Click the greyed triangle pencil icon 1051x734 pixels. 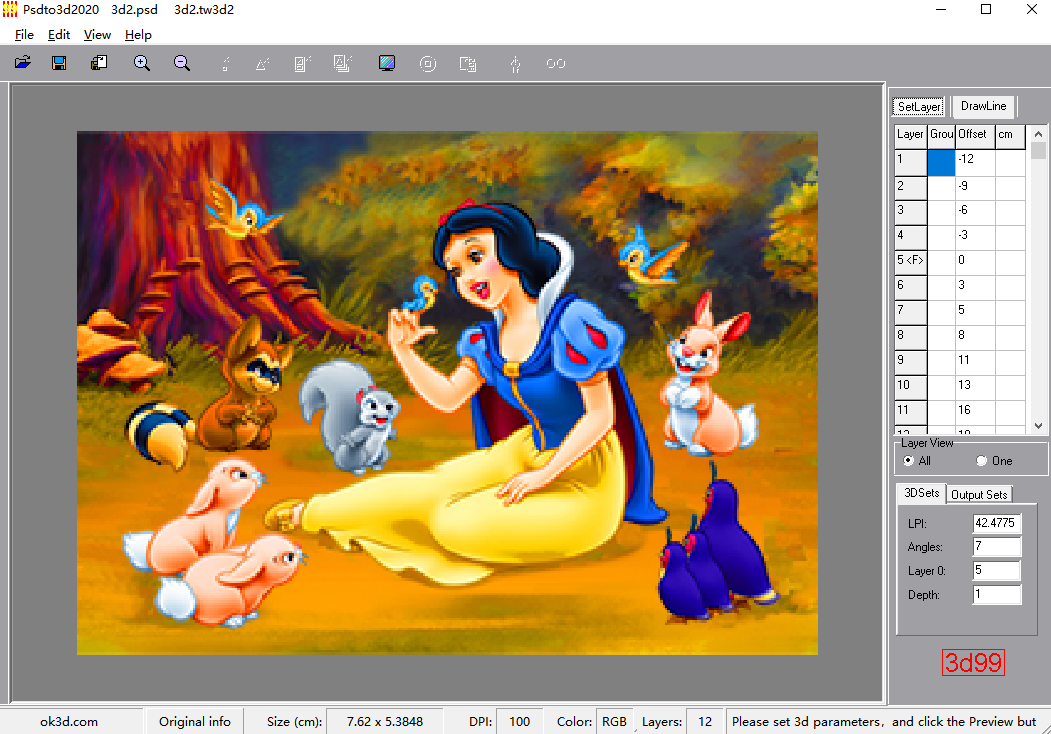(263, 64)
